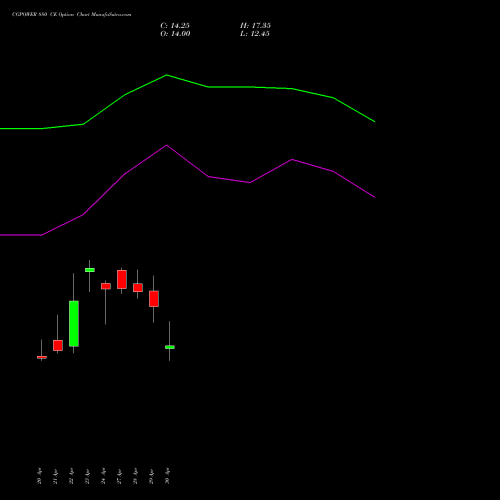500x500 pixels.
Task: Click the chart title text at top left
Action: (x=72, y=15)
